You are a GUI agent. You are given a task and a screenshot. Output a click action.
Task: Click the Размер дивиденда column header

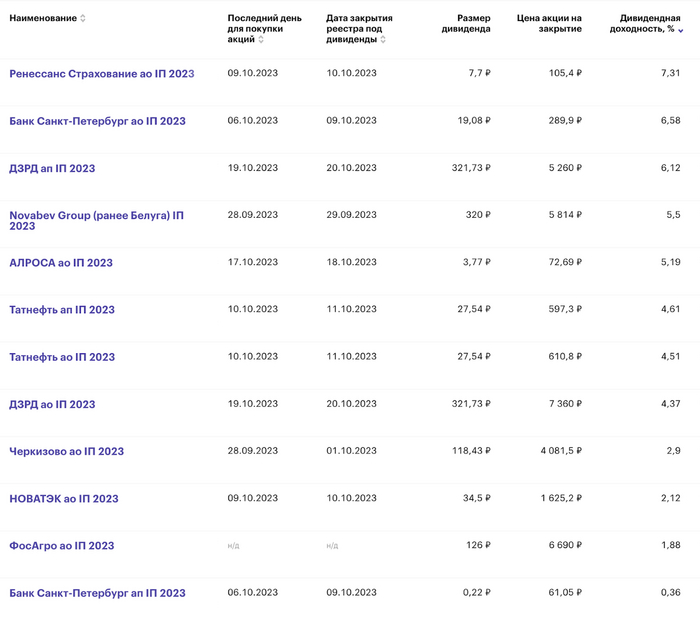tap(465, 24)
